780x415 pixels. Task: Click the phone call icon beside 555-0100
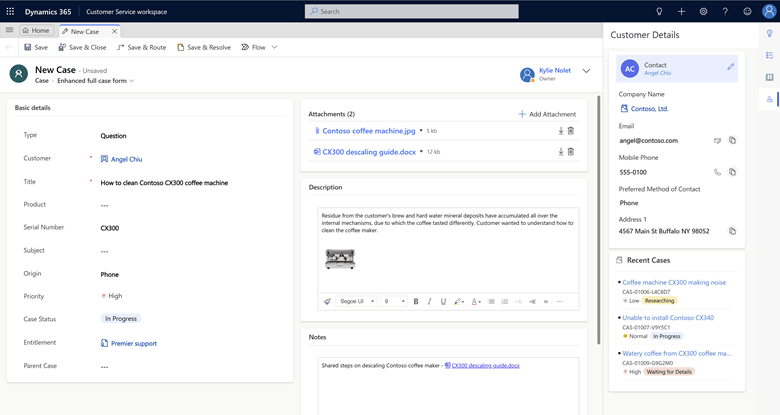point(717,172)
